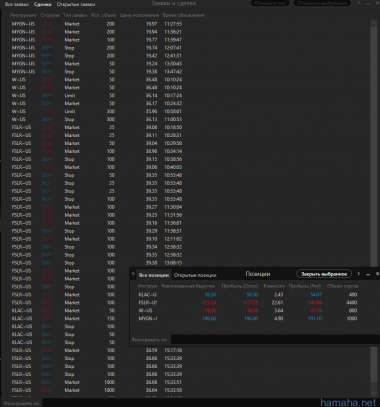Sort positions by Прибыль (Net) column

(x=305, y=286)
